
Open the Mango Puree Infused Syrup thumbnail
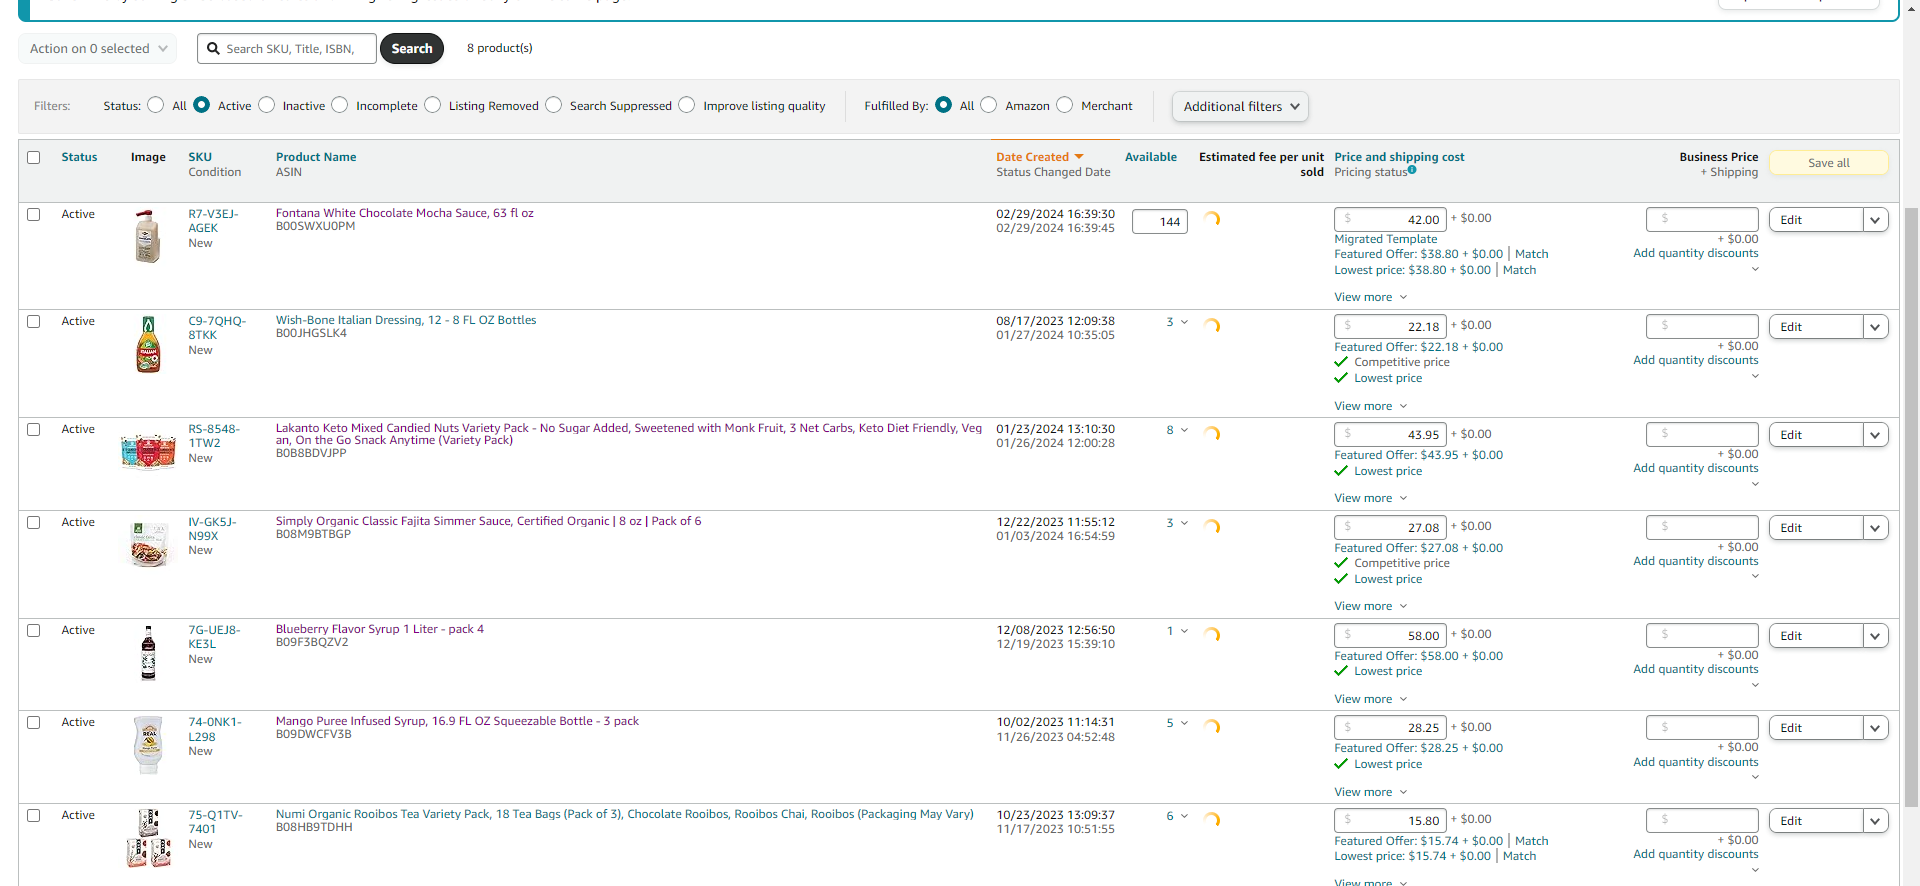coord(148,745)
